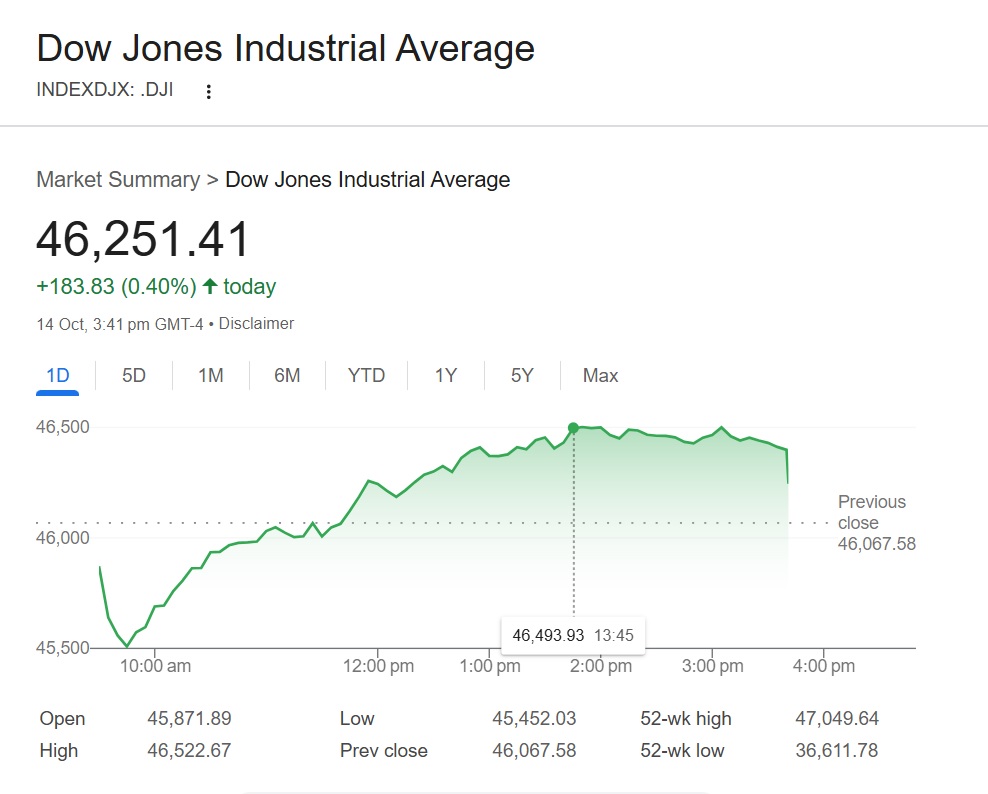Select the Prev close value 46,067.58
988x794 pixels.
pos(534,750)
